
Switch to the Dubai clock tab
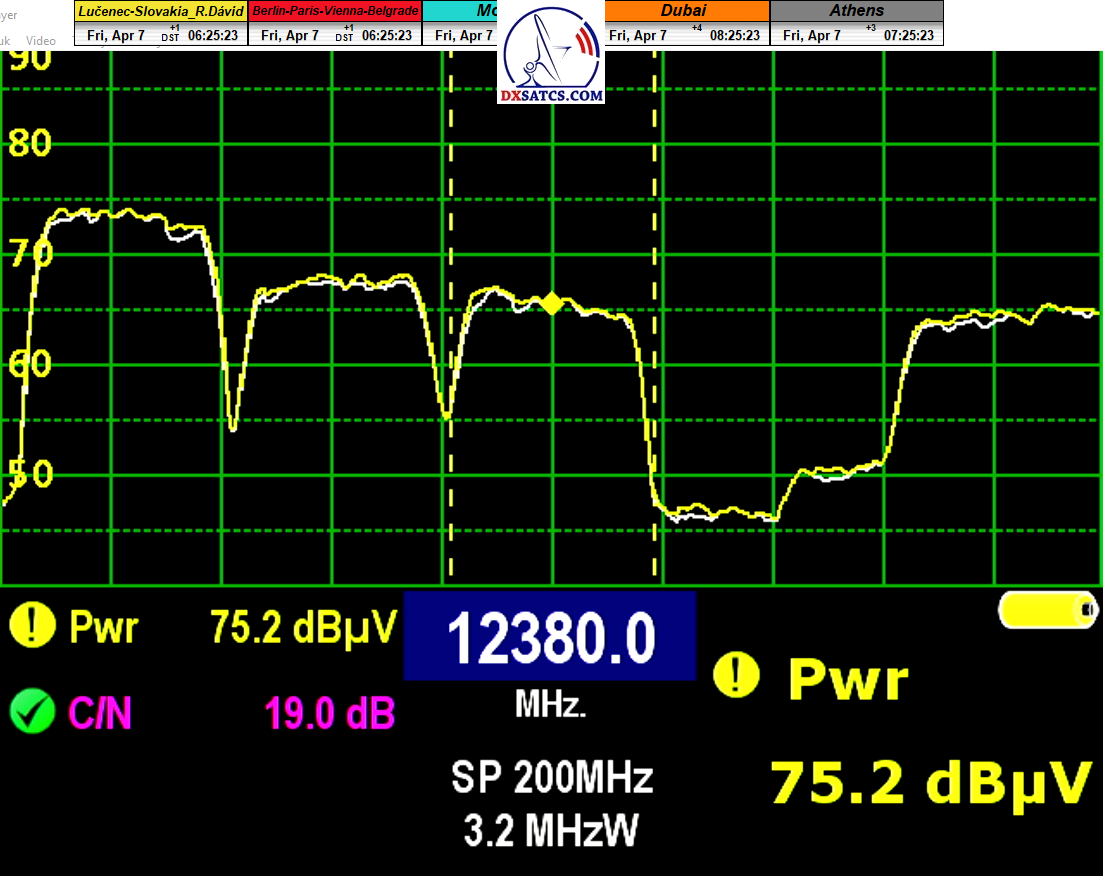pos(686,11)
